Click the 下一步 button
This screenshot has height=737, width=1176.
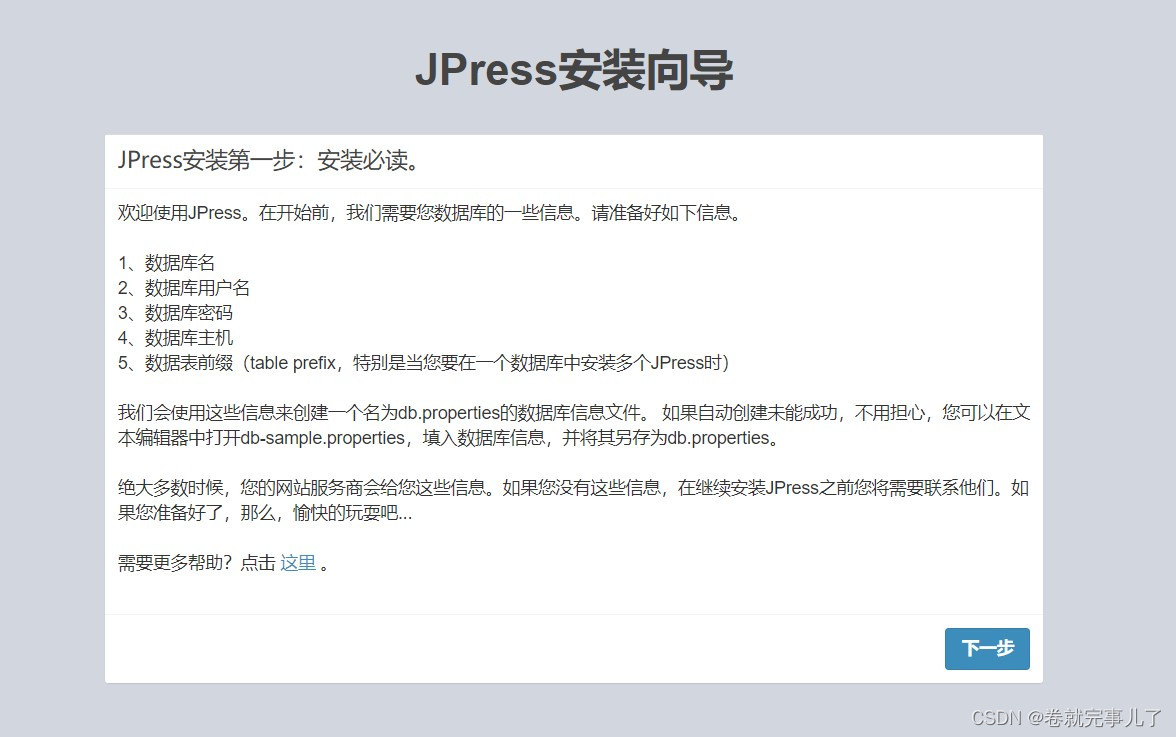tap(987, 649)
